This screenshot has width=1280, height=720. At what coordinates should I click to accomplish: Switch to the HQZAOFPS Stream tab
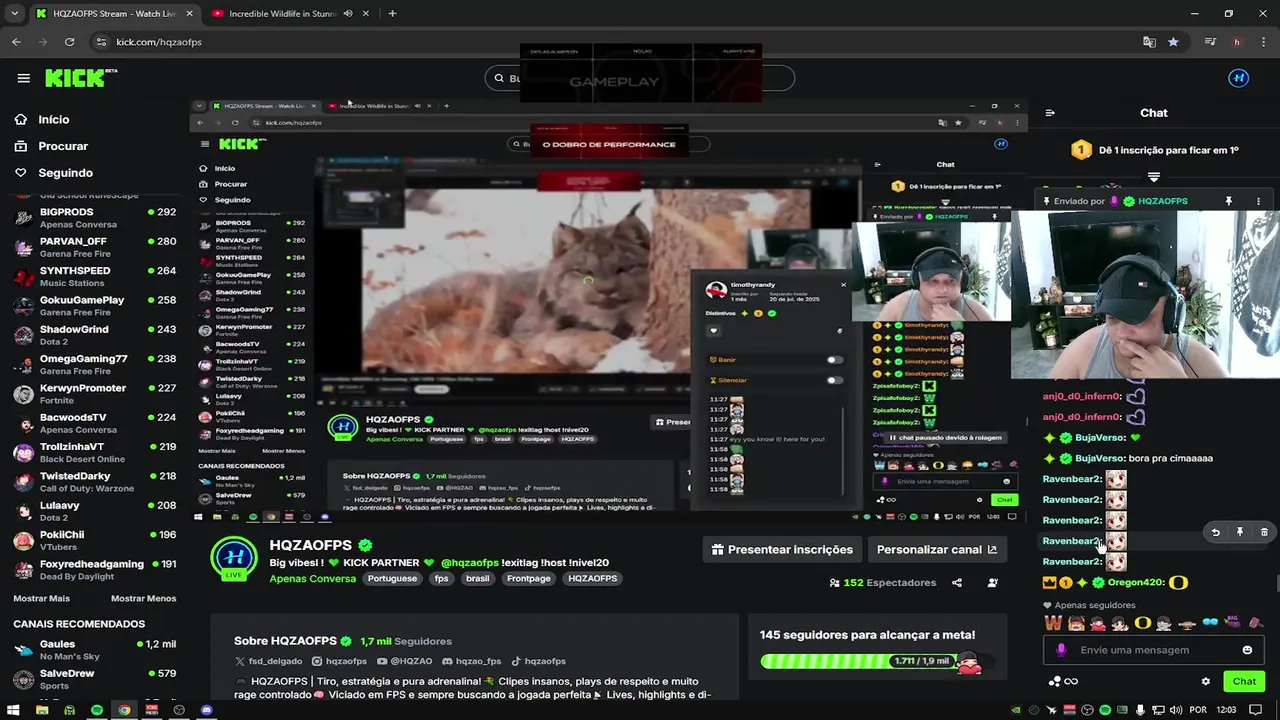[113, 13]
